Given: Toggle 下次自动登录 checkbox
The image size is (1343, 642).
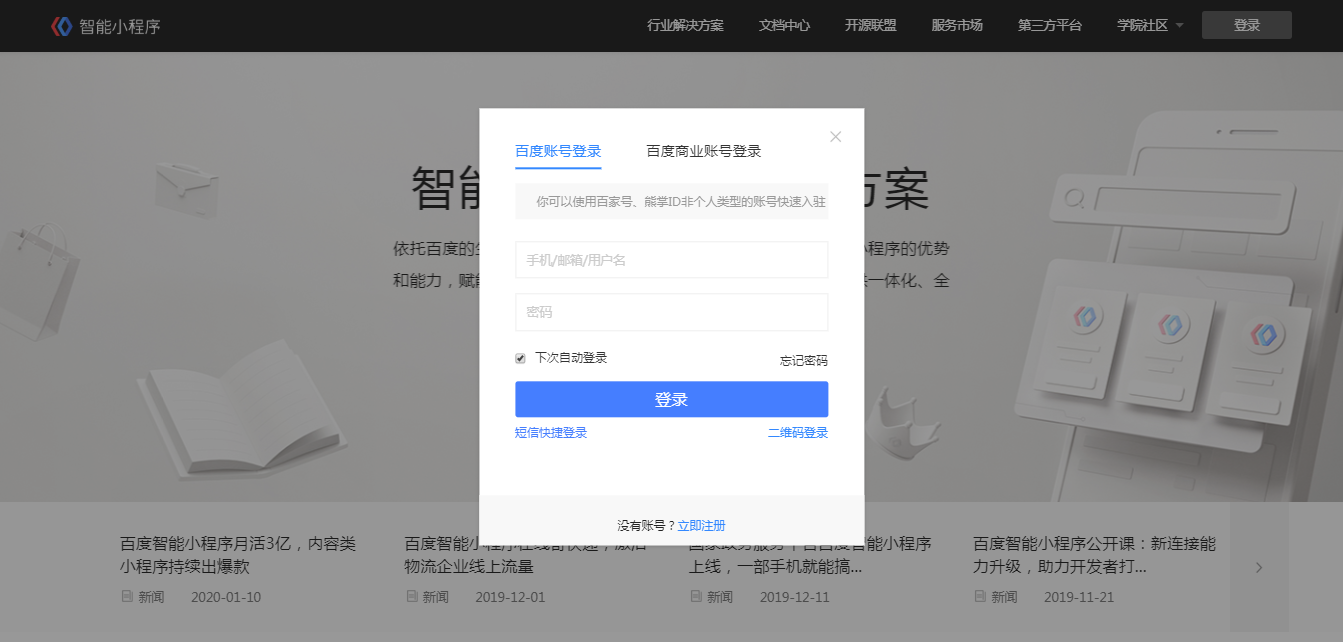Looking at the screenshot, I should pos(520,358).
